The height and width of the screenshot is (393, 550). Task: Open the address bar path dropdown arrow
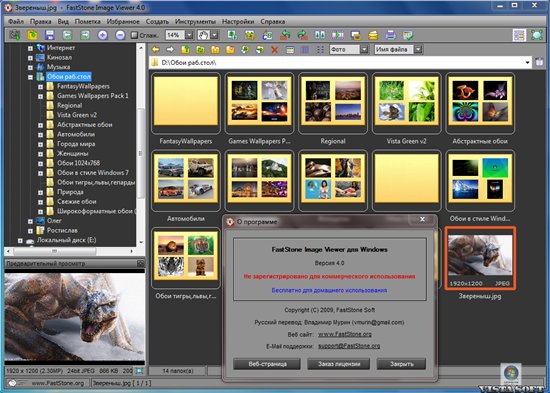527,62
